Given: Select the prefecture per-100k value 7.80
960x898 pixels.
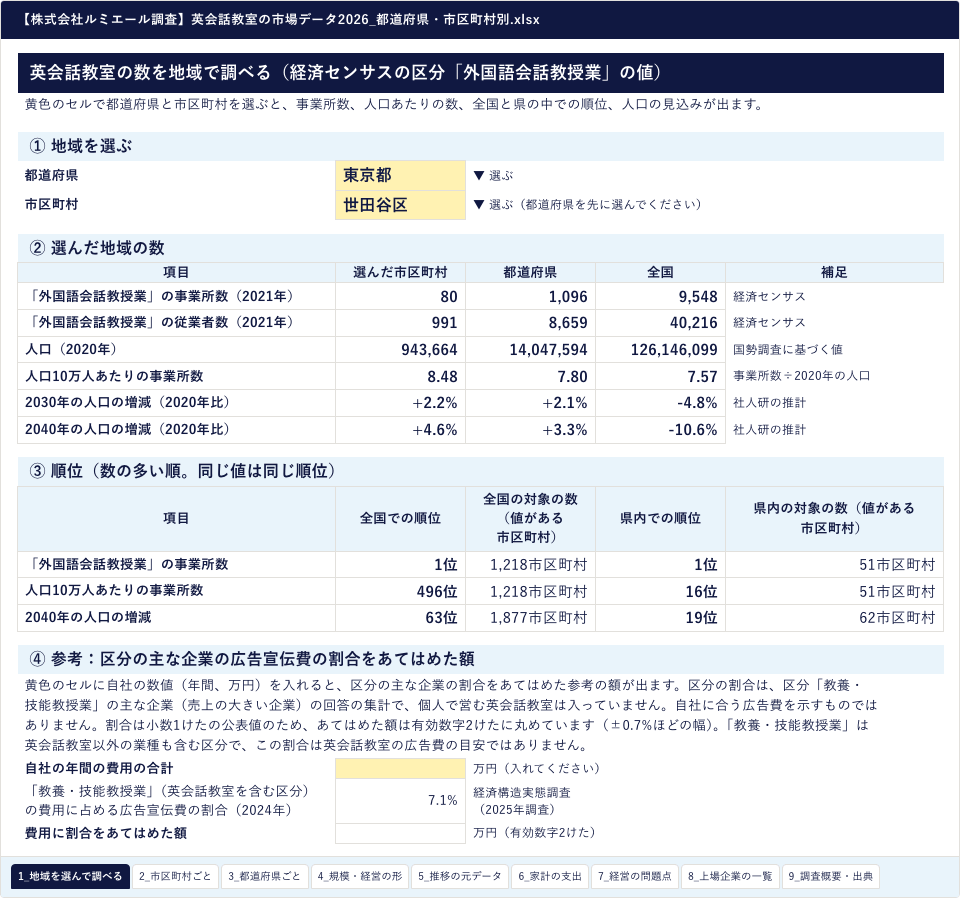Looking at the screenshot, I should pyautogui.click(x=530, y=376).
